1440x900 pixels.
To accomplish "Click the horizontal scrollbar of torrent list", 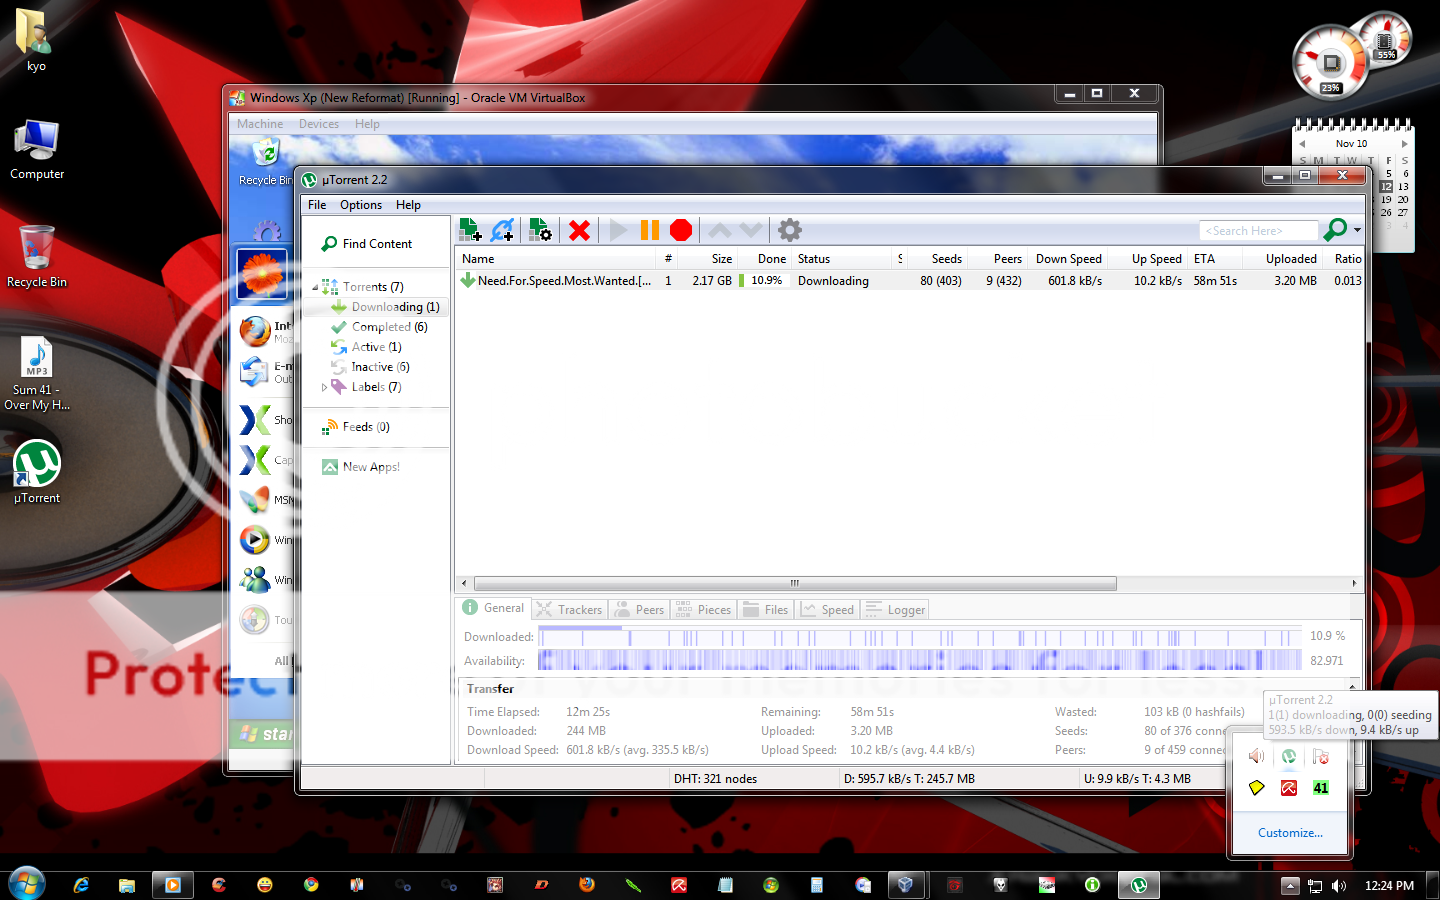I will (x=795, y=583).
